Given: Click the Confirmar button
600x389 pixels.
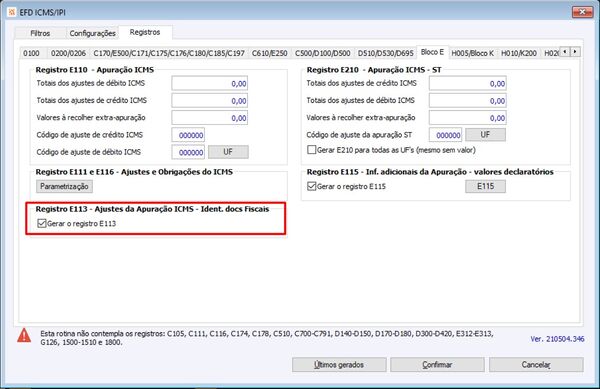Looking at the screenshot, I should point(437,365).
